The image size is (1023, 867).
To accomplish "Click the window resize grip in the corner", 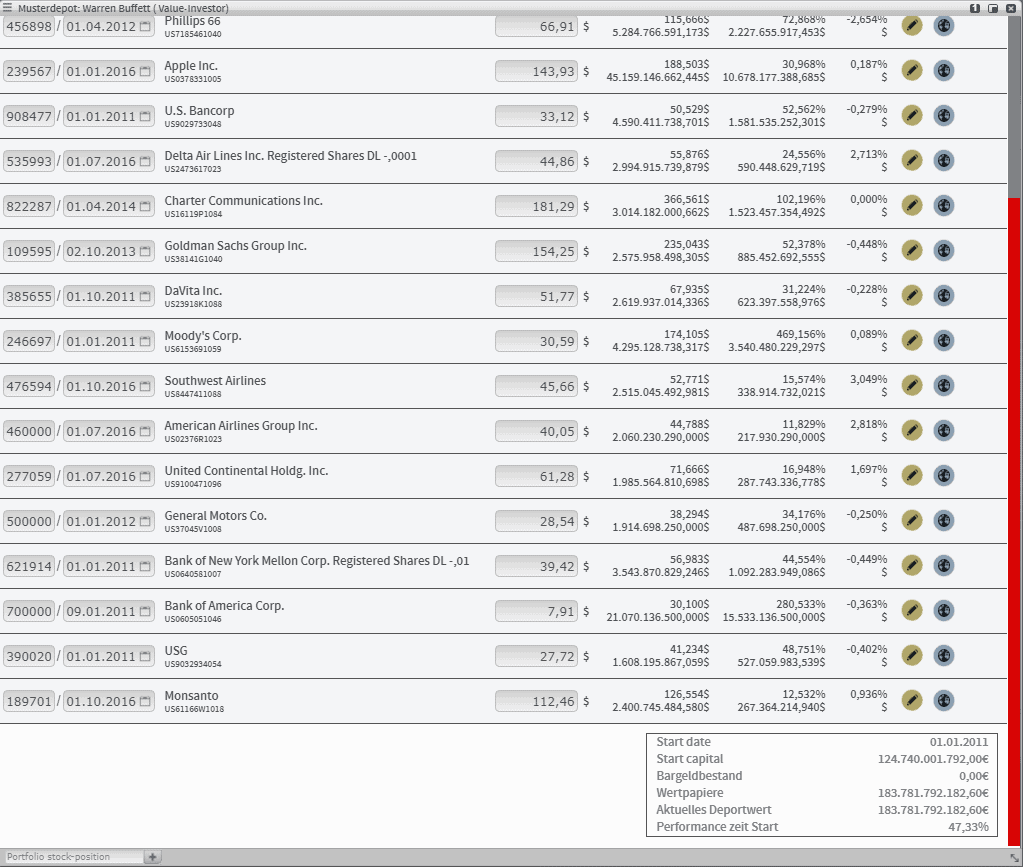I will coord(1015,859).
